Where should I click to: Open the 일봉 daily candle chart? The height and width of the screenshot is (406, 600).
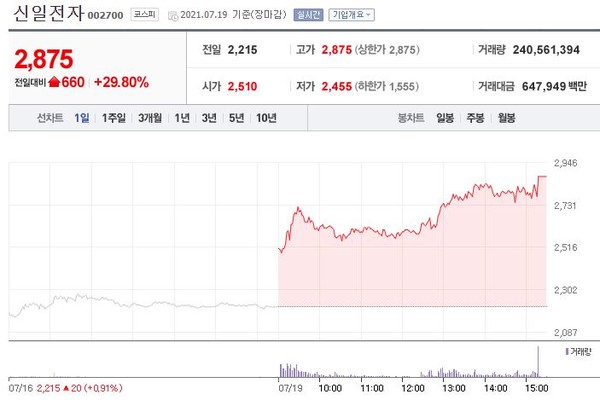pos(446,118)
